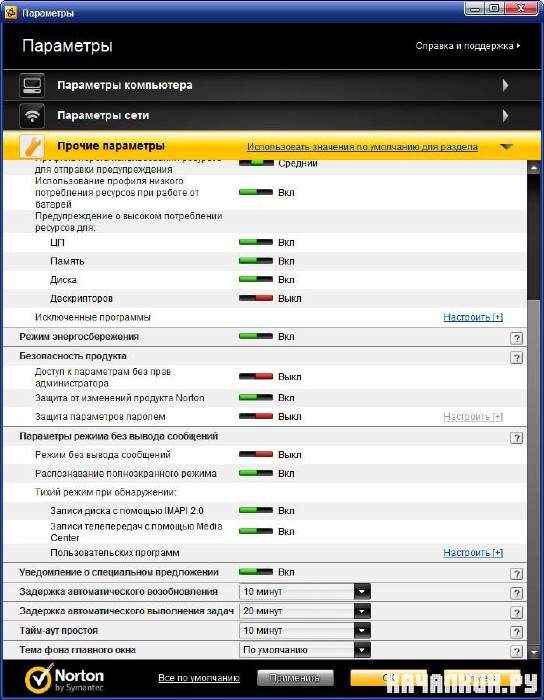Click the scrollbar down arrow

point(534,652)
